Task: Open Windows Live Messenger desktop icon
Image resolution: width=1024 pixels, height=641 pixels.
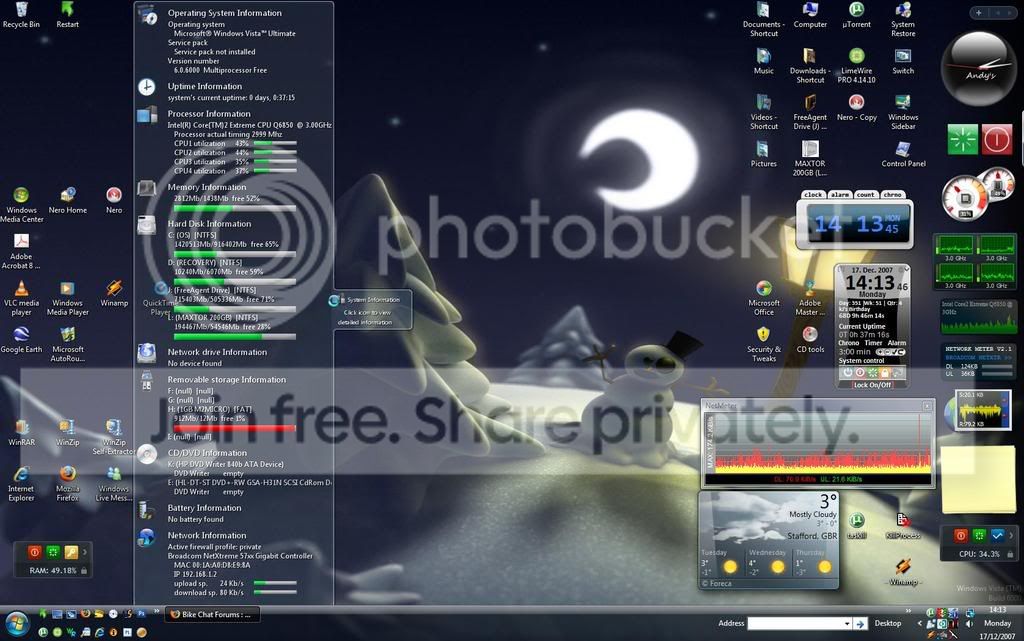Action: pyautogui.click(x=114, y=483)
